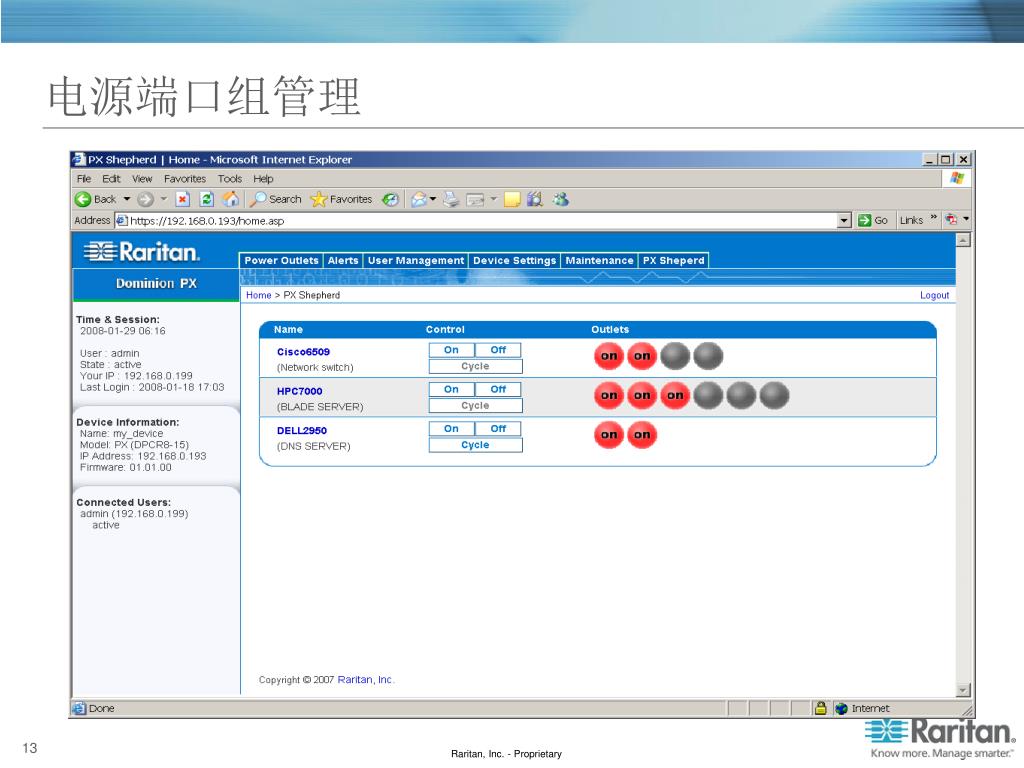Screen dimensions: 1024x768
Task: Click the Messenger people icon
Action: [560, 199]
